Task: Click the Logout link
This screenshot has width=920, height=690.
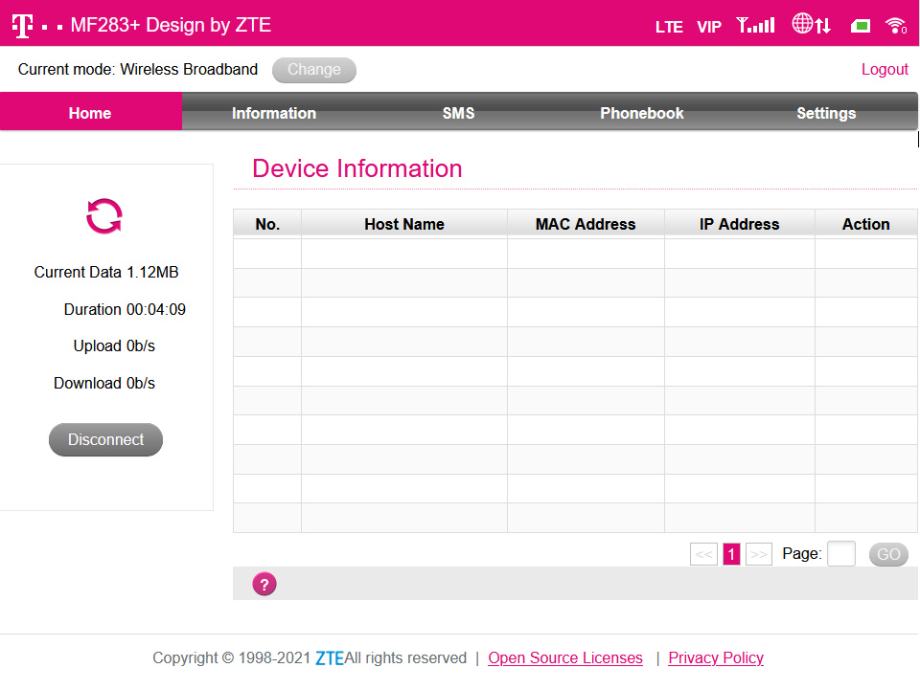Action: [884, 70]
